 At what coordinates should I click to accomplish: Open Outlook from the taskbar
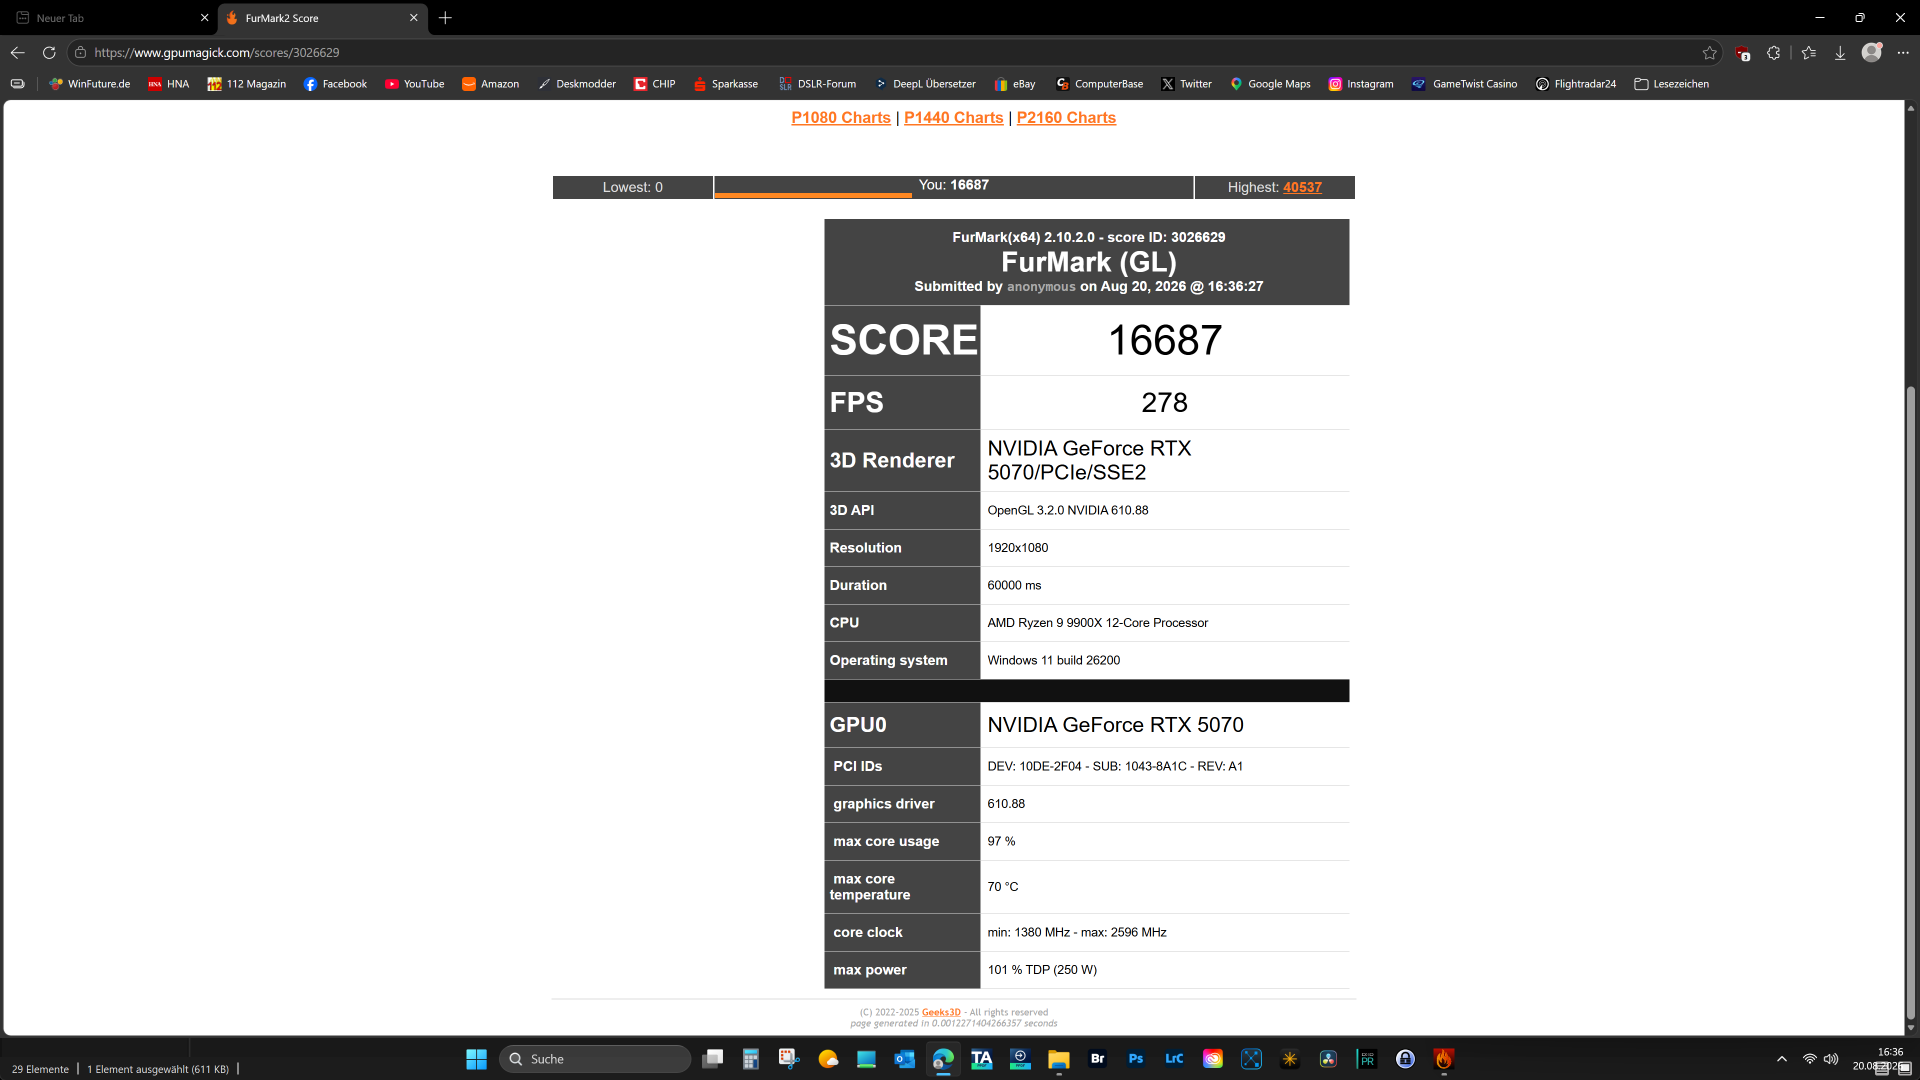[905, 1059]
